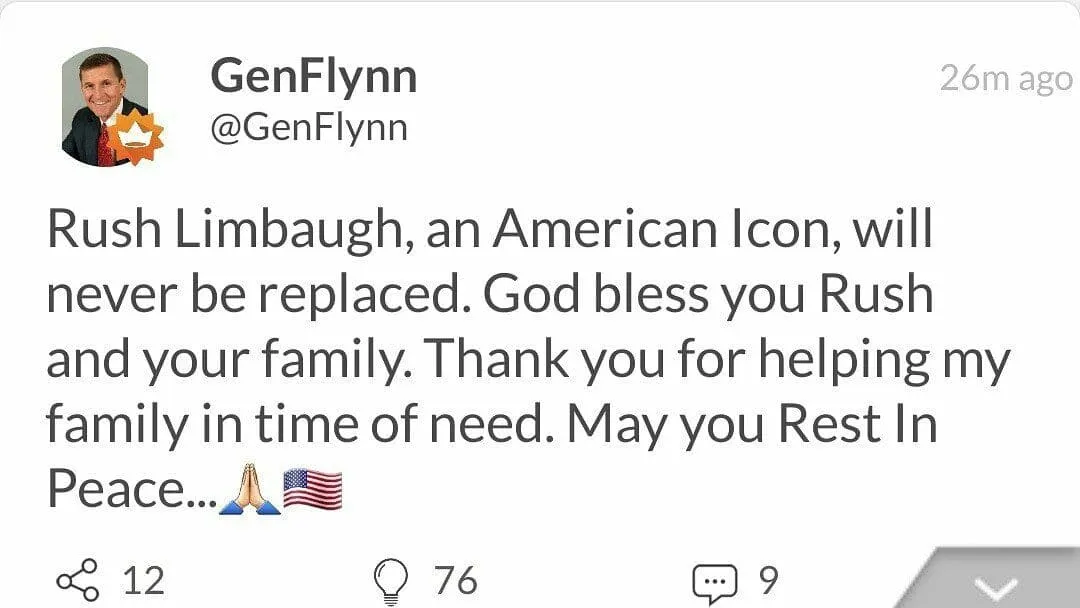
Task: Open GenFlynn's profile picture
Action: pyautogui.click(x=105, y=107)
